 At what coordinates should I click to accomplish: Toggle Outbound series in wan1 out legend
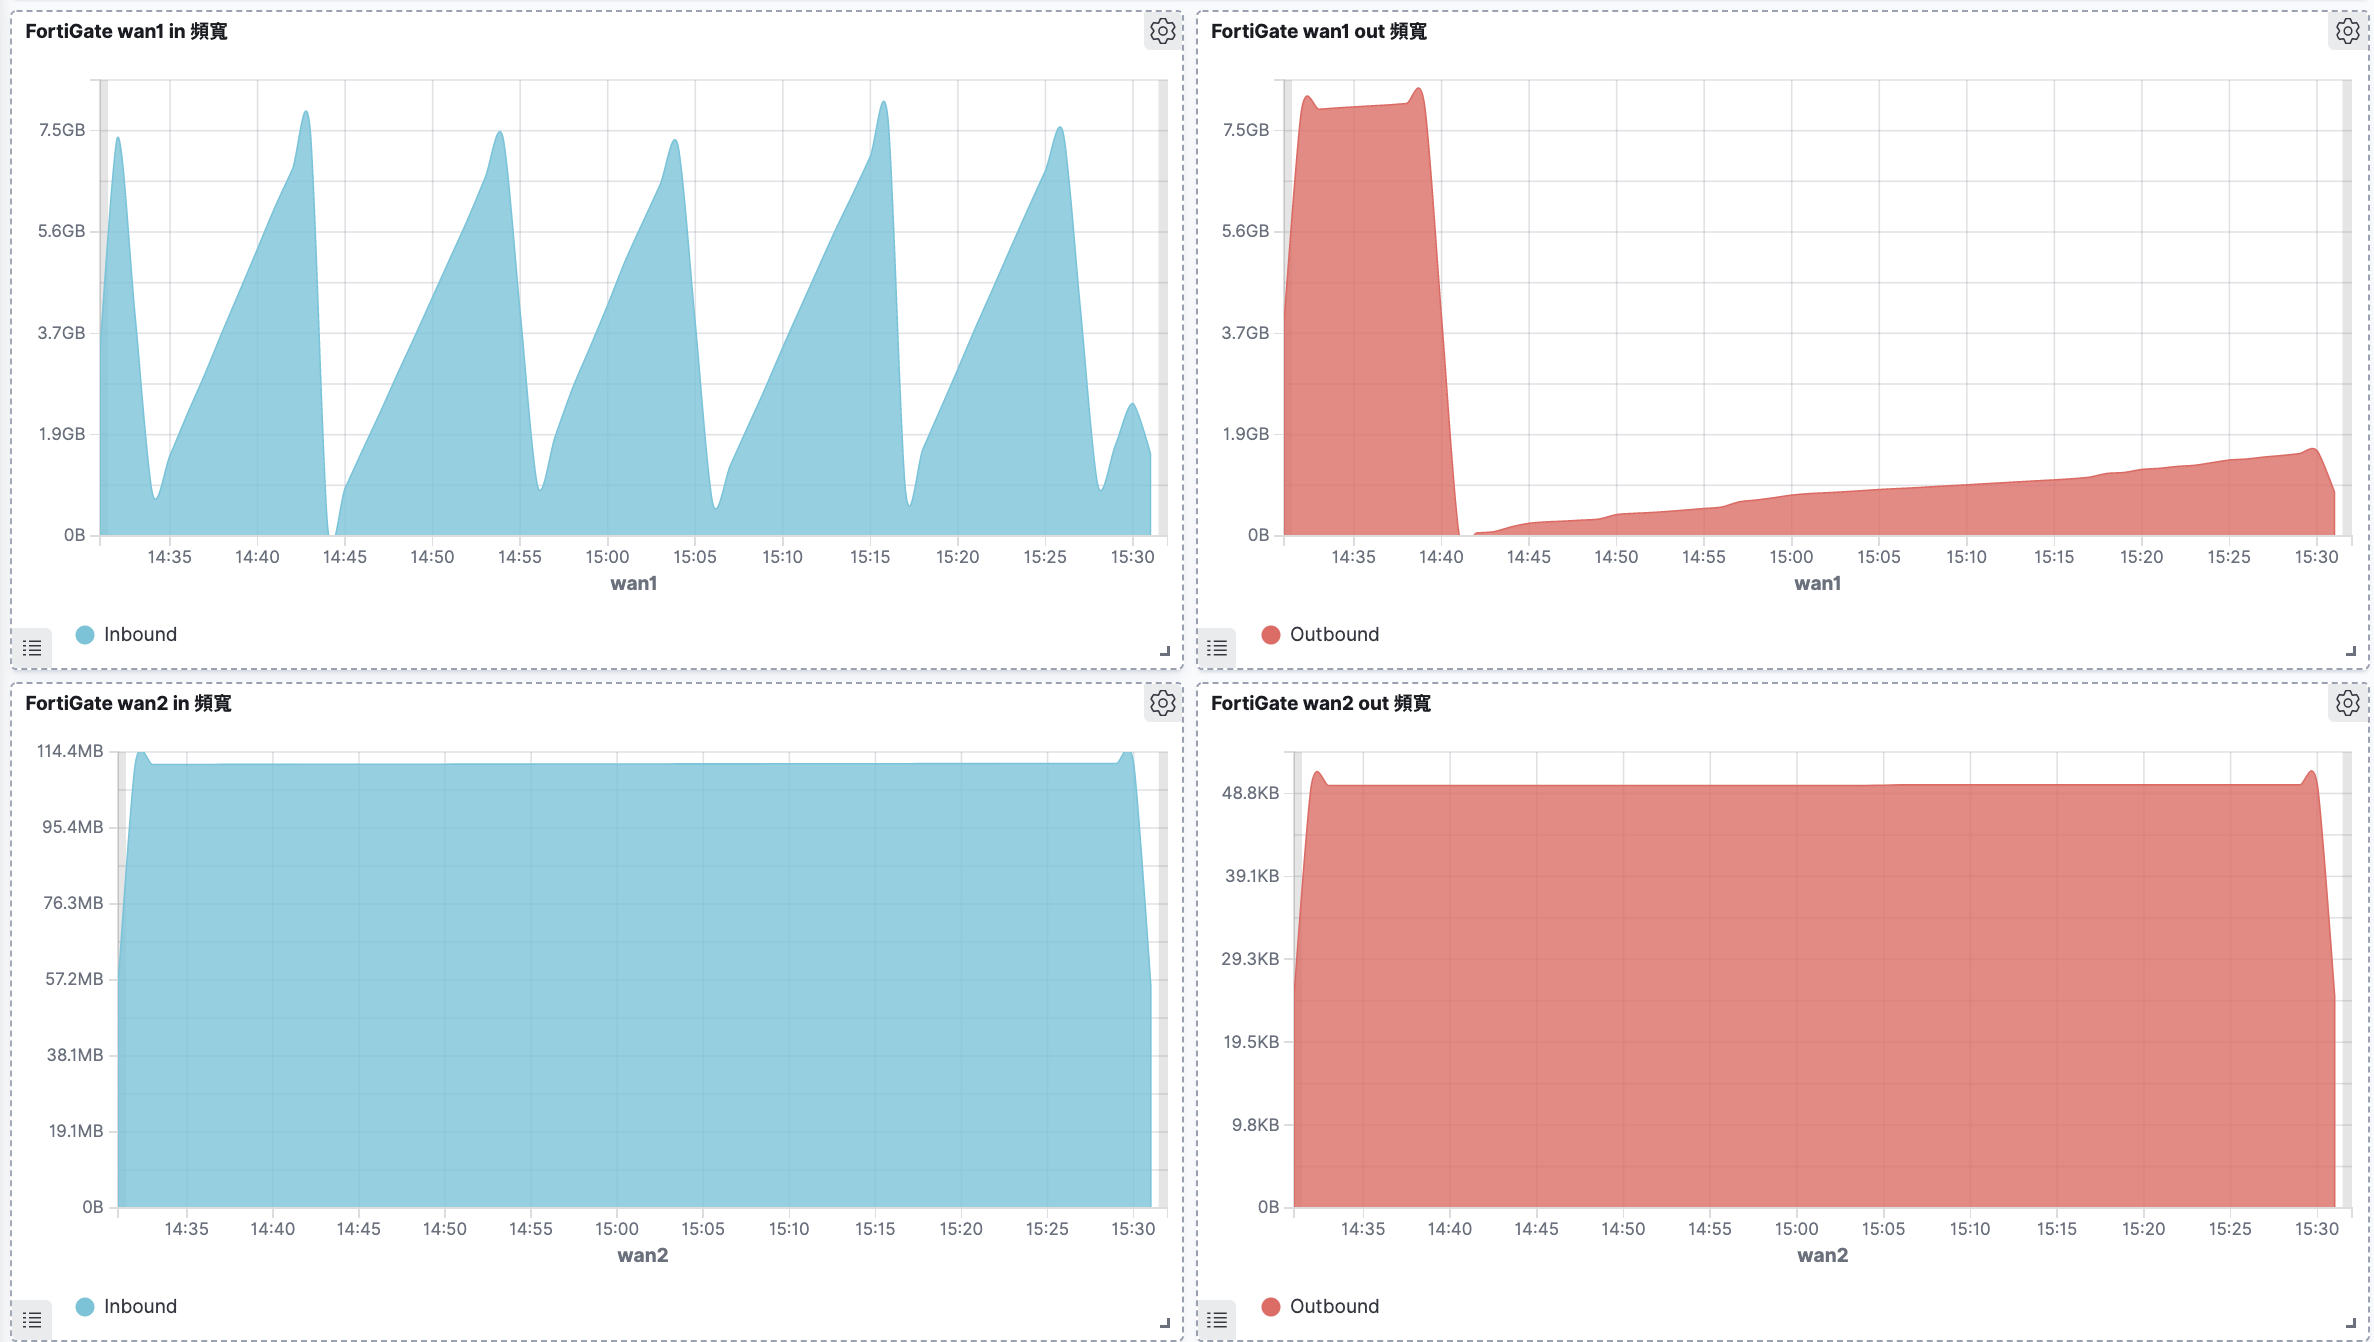click(x=1334, y=634)
